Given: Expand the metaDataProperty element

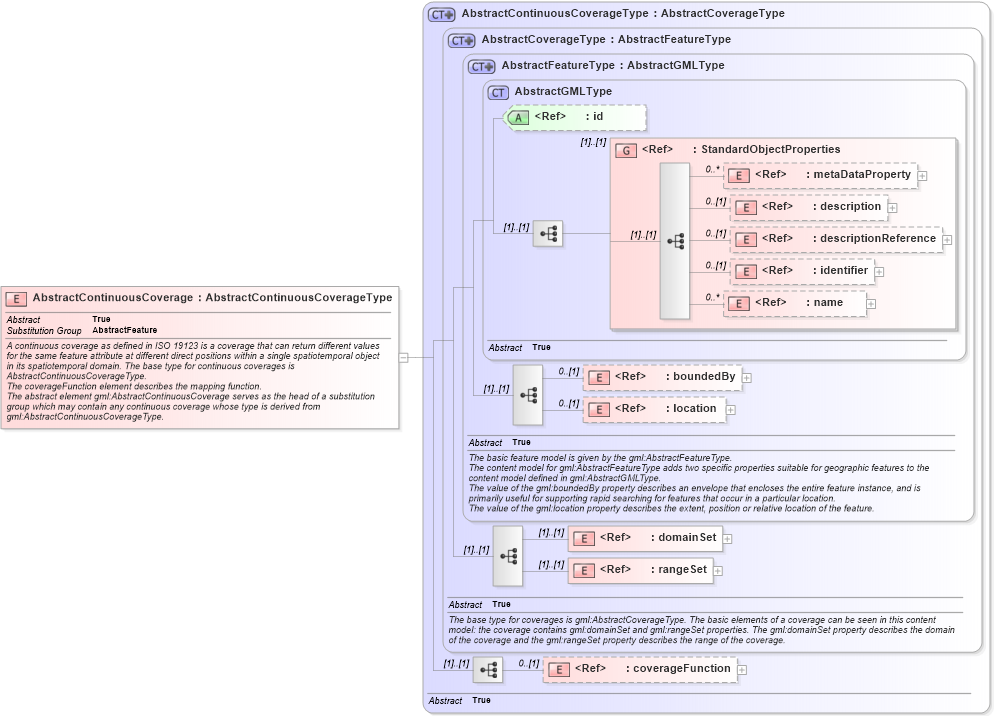Looking at the screenshot, I should (923, 176).
